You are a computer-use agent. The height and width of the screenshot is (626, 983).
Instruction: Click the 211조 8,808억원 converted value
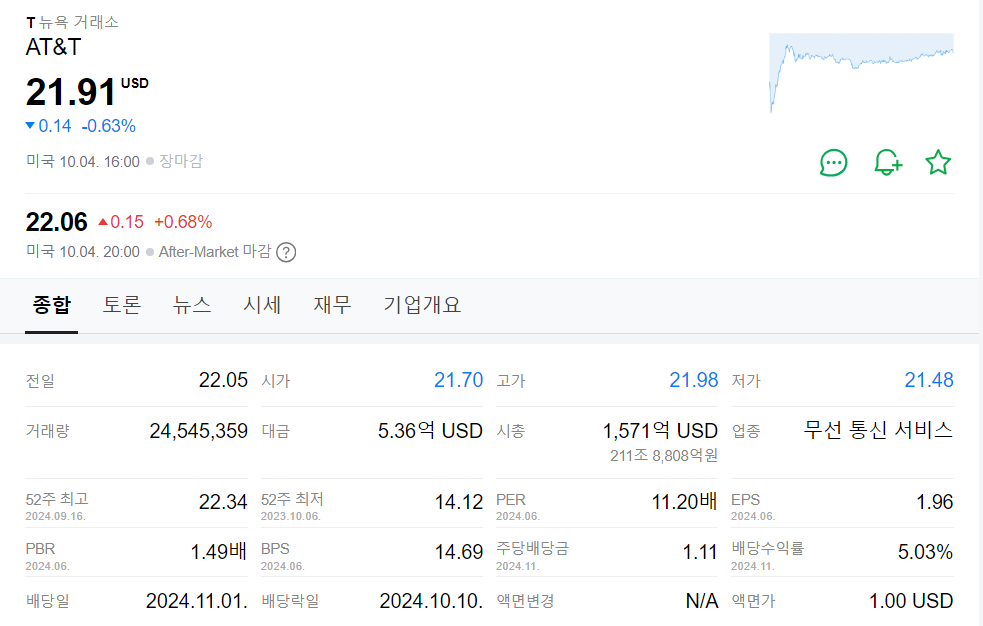(x=664, y=456)
